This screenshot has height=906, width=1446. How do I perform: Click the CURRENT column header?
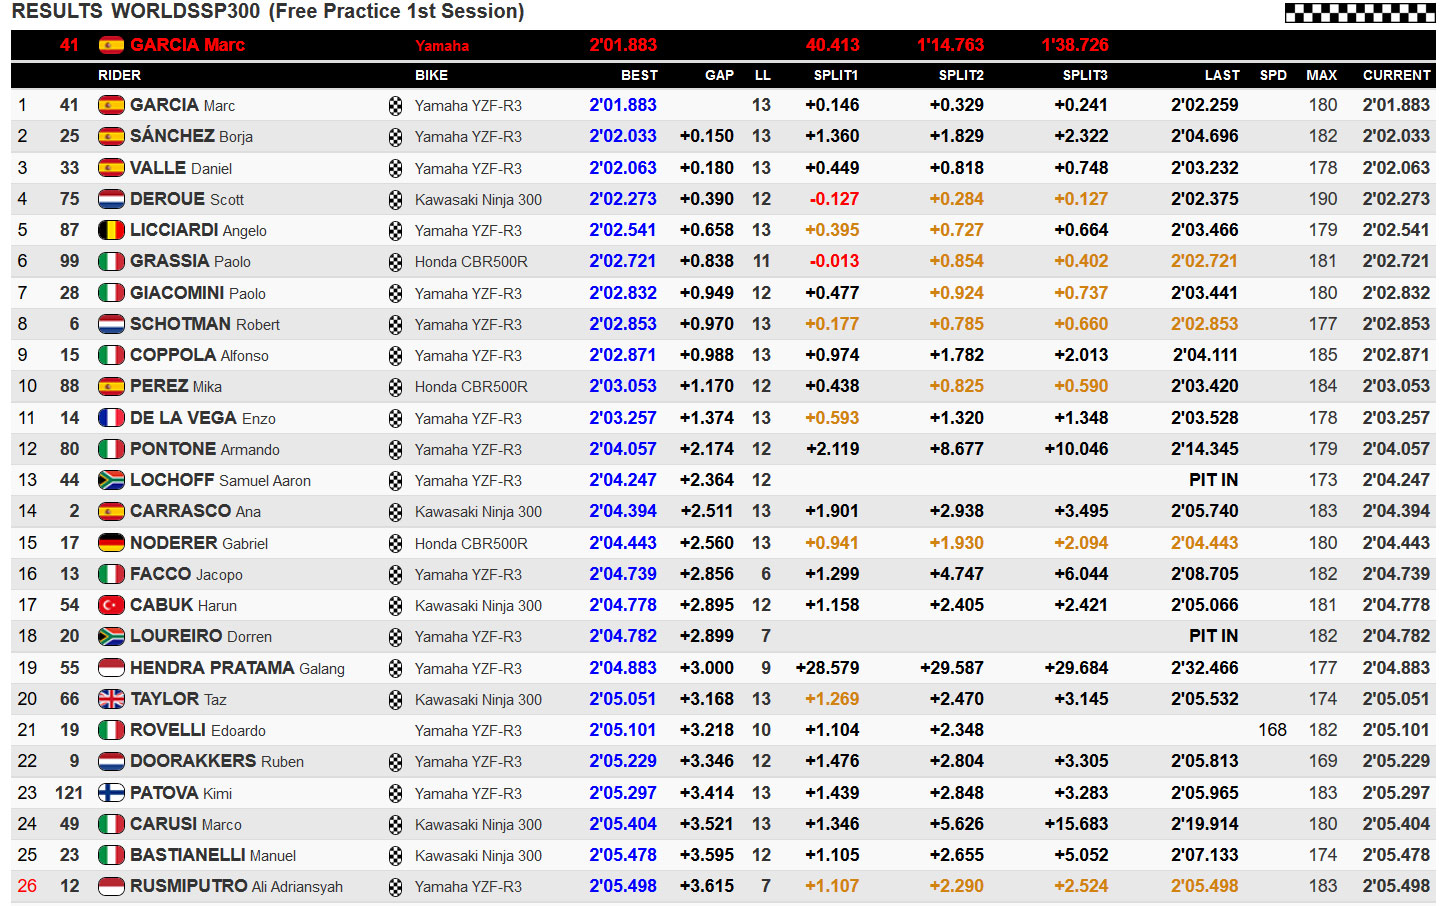1396,75
